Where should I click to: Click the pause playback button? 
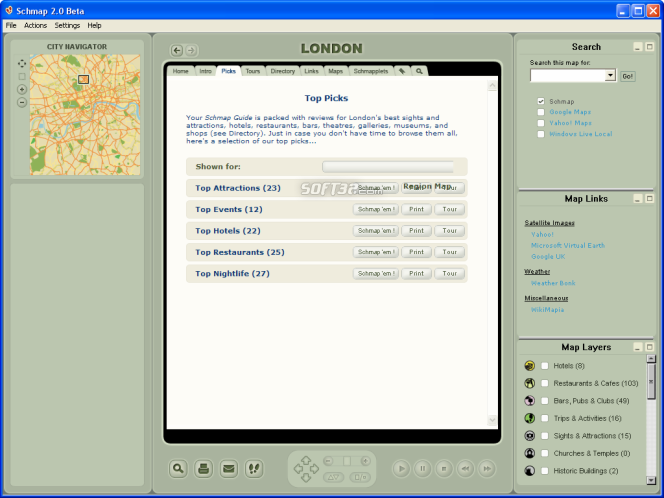(x=422, y=469)
